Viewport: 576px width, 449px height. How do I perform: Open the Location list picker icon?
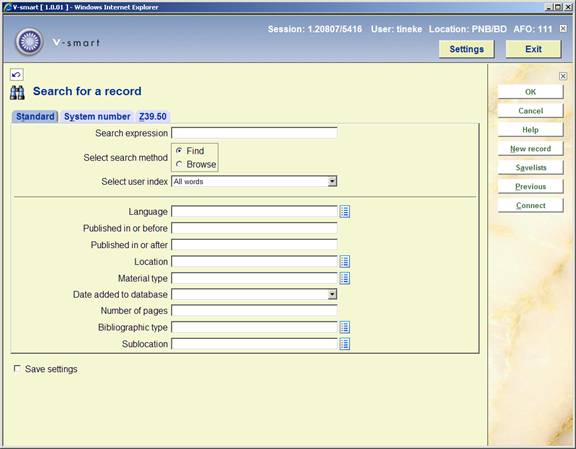click(x=344, y=262)
